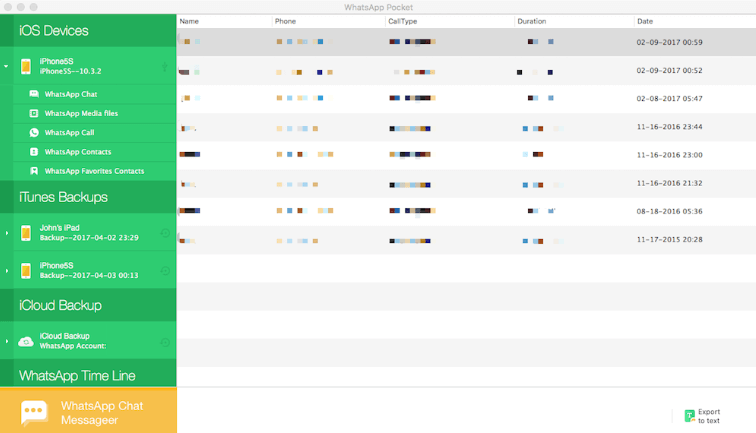Click the WhatsApp Call phone icon
This screenshot has width=756, height=433.
34,133
